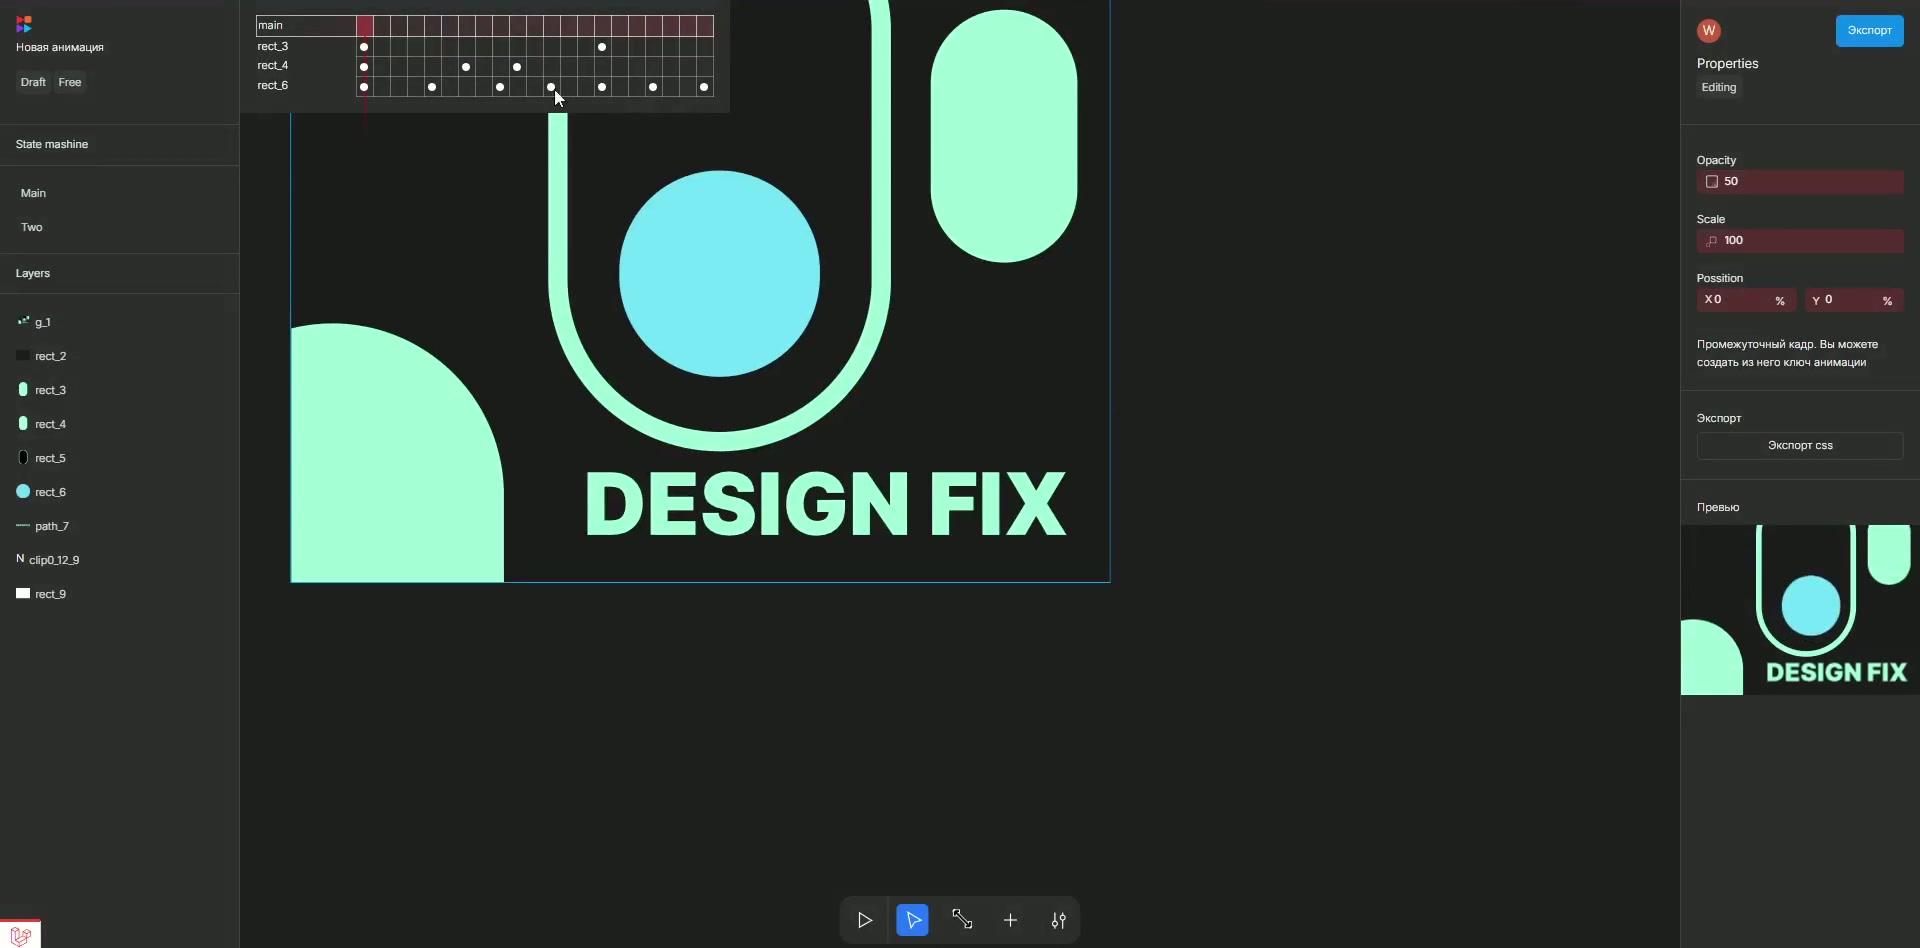
Task: Select the pointer selection tool
Action: (913, 920)
